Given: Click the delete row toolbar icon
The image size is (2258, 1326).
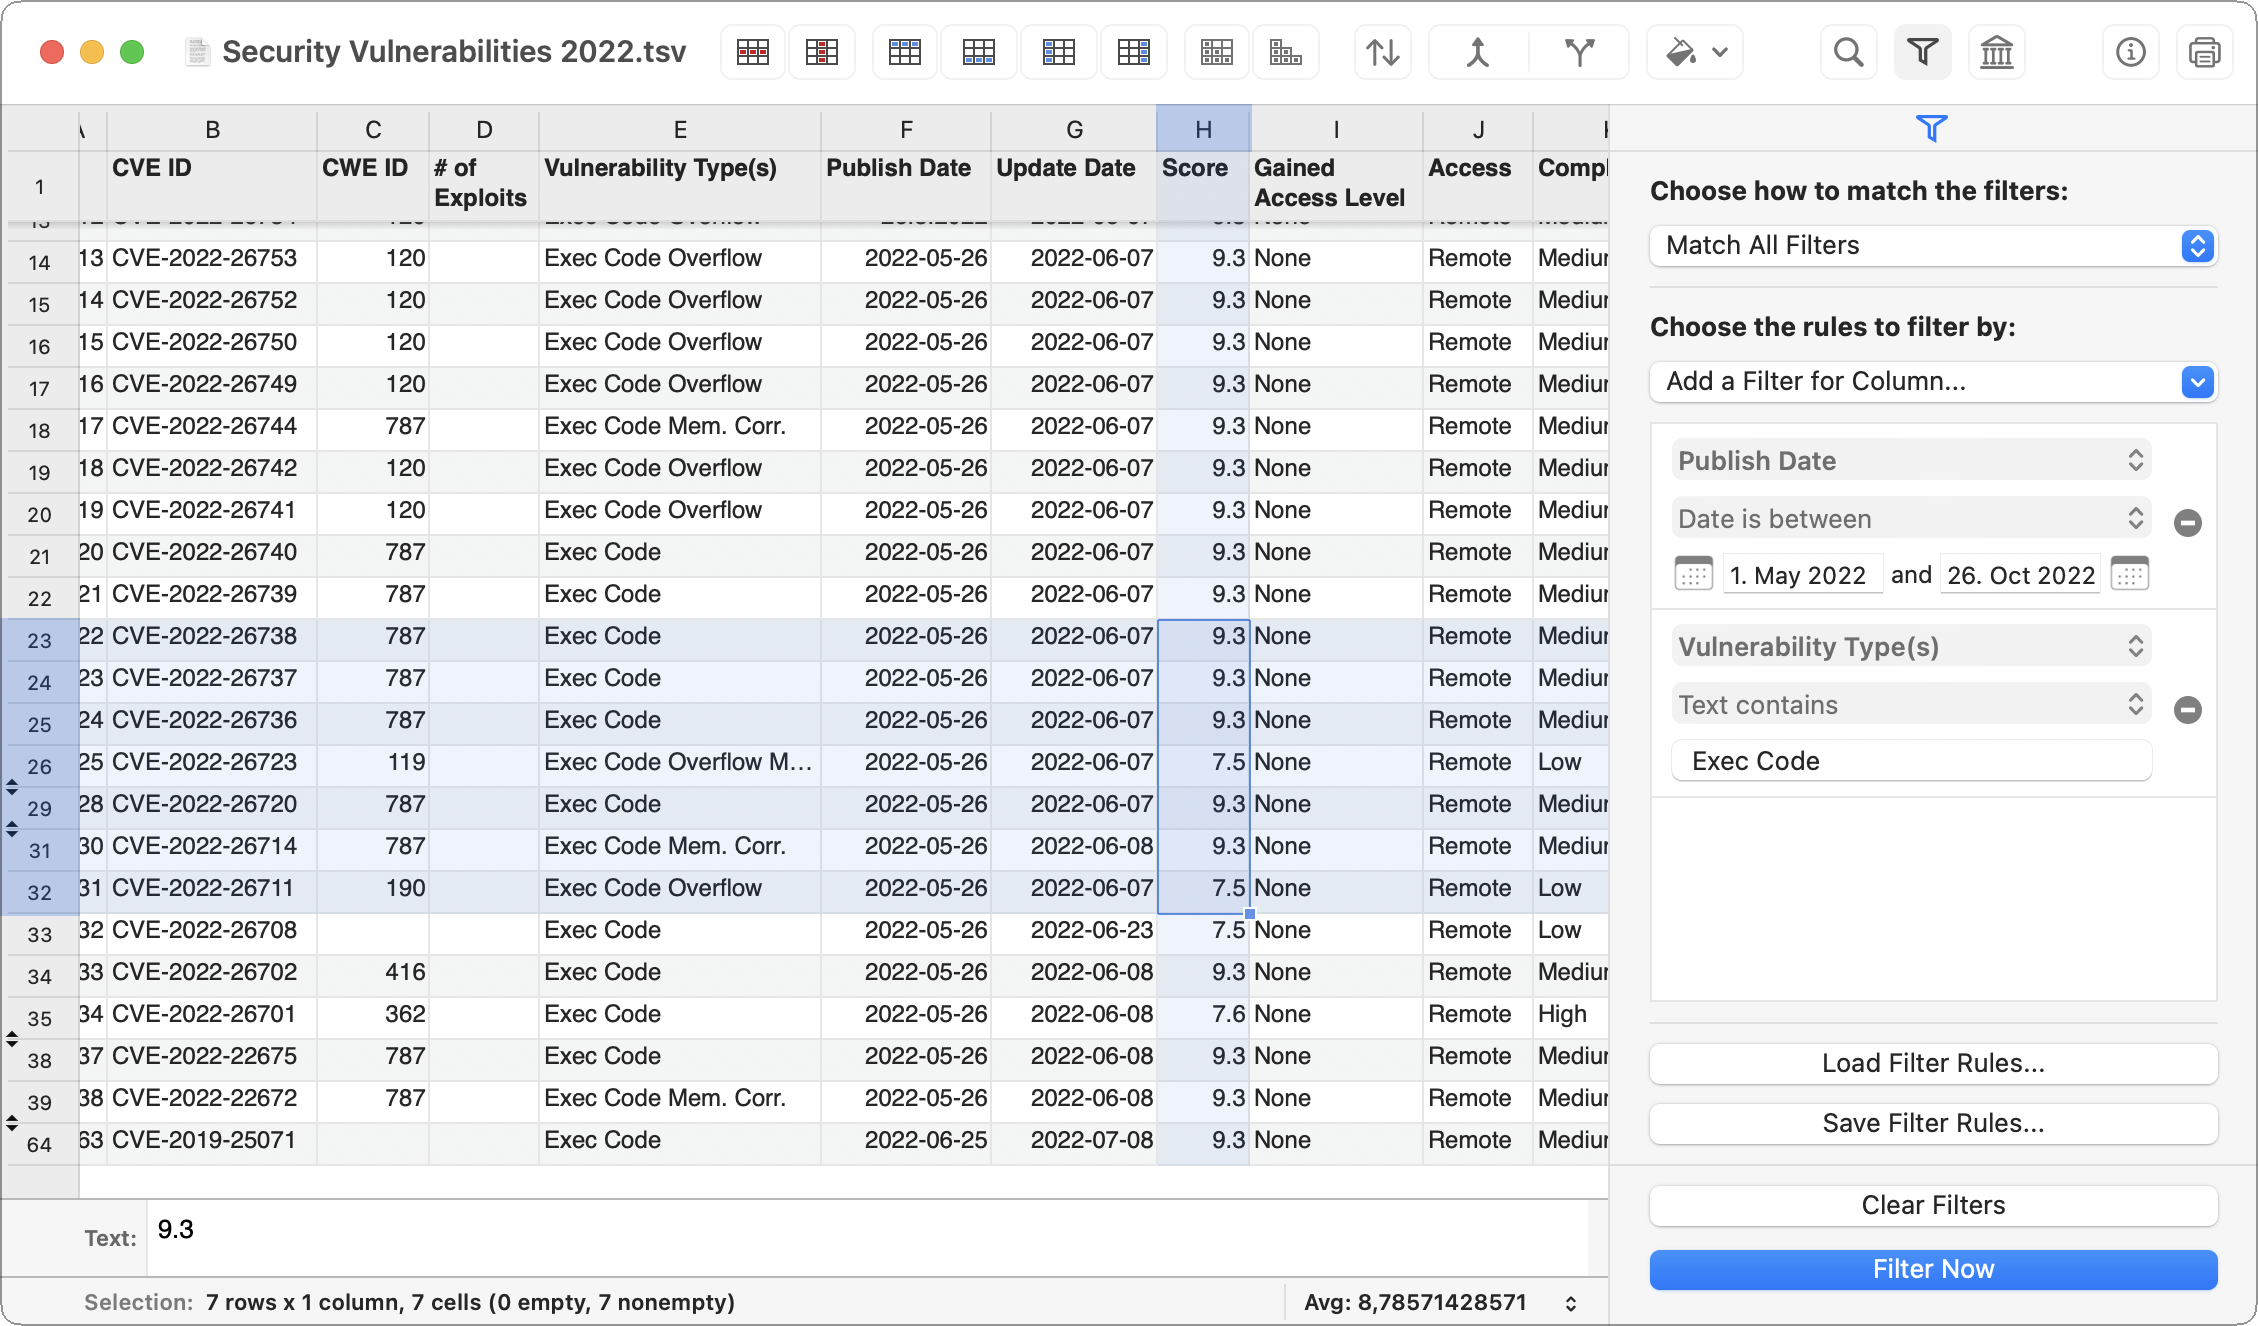Looking at the screenshot, I should (x=752, y=52).
